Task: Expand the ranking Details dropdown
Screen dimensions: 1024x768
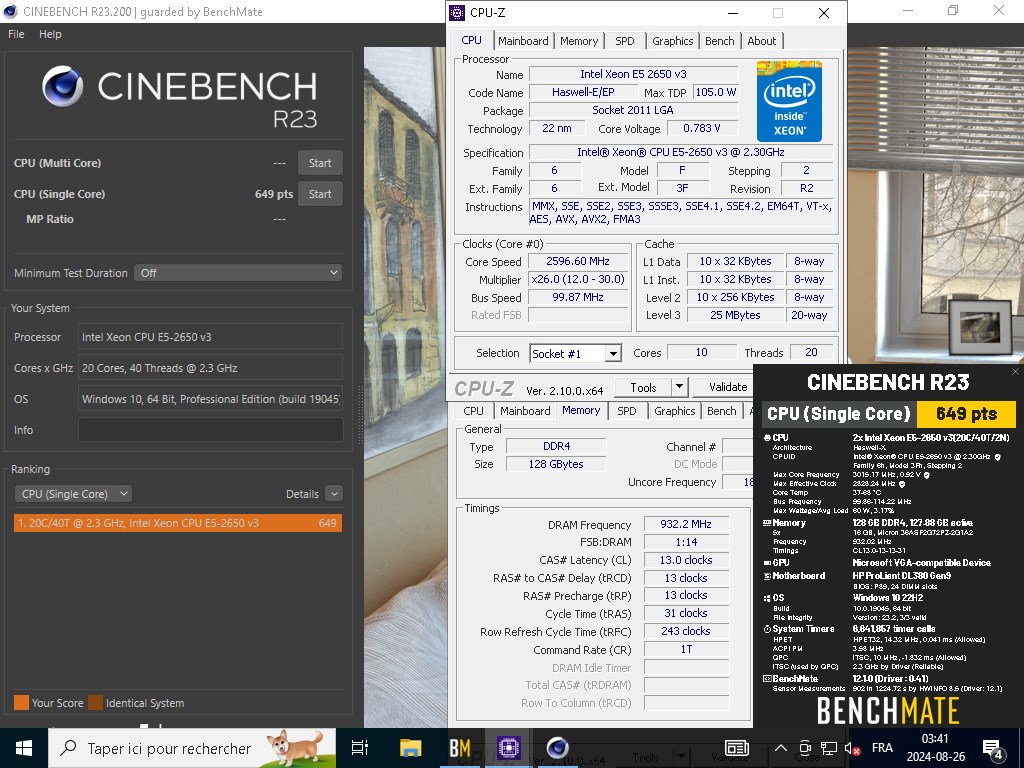Action: (x=334, y=494)
